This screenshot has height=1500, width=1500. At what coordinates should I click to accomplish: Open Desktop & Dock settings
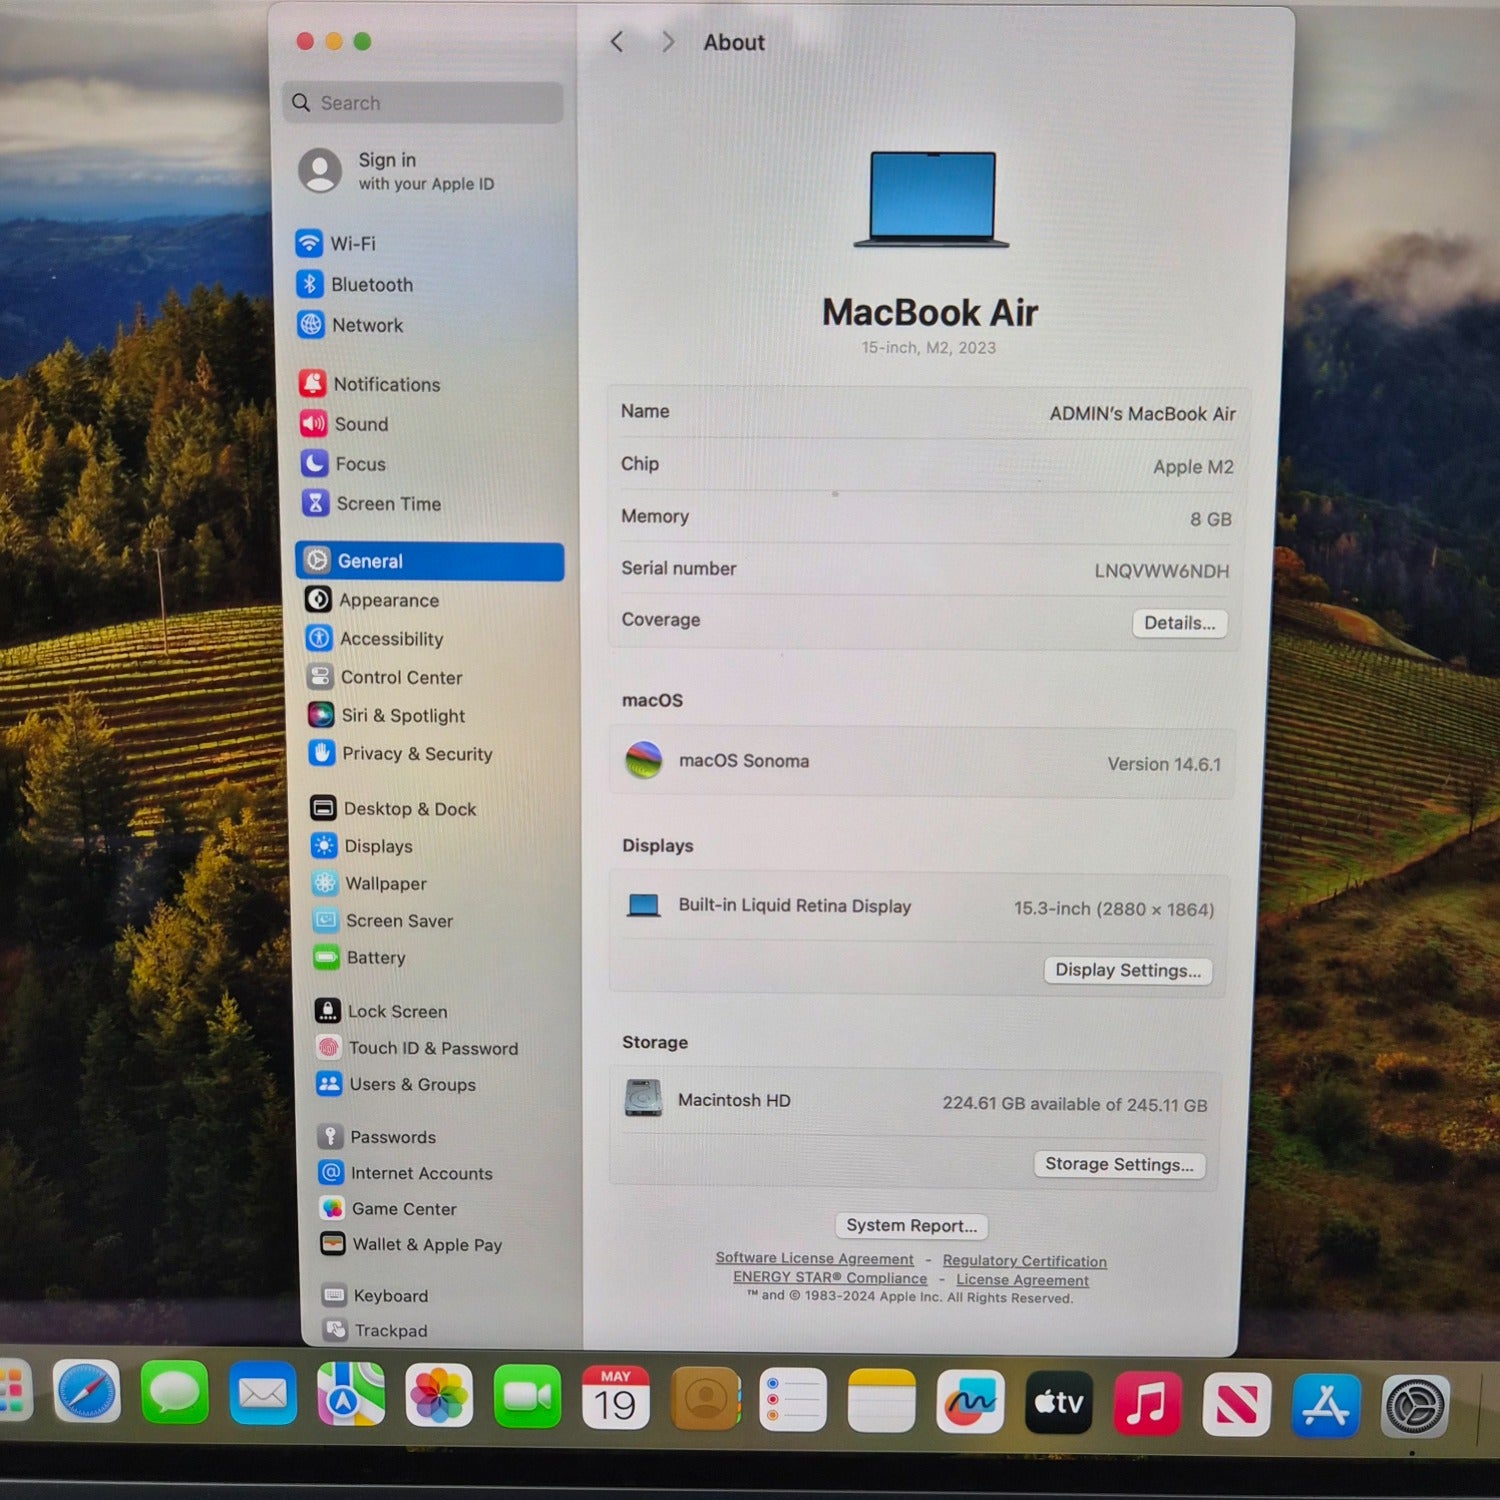click(393, 808)
